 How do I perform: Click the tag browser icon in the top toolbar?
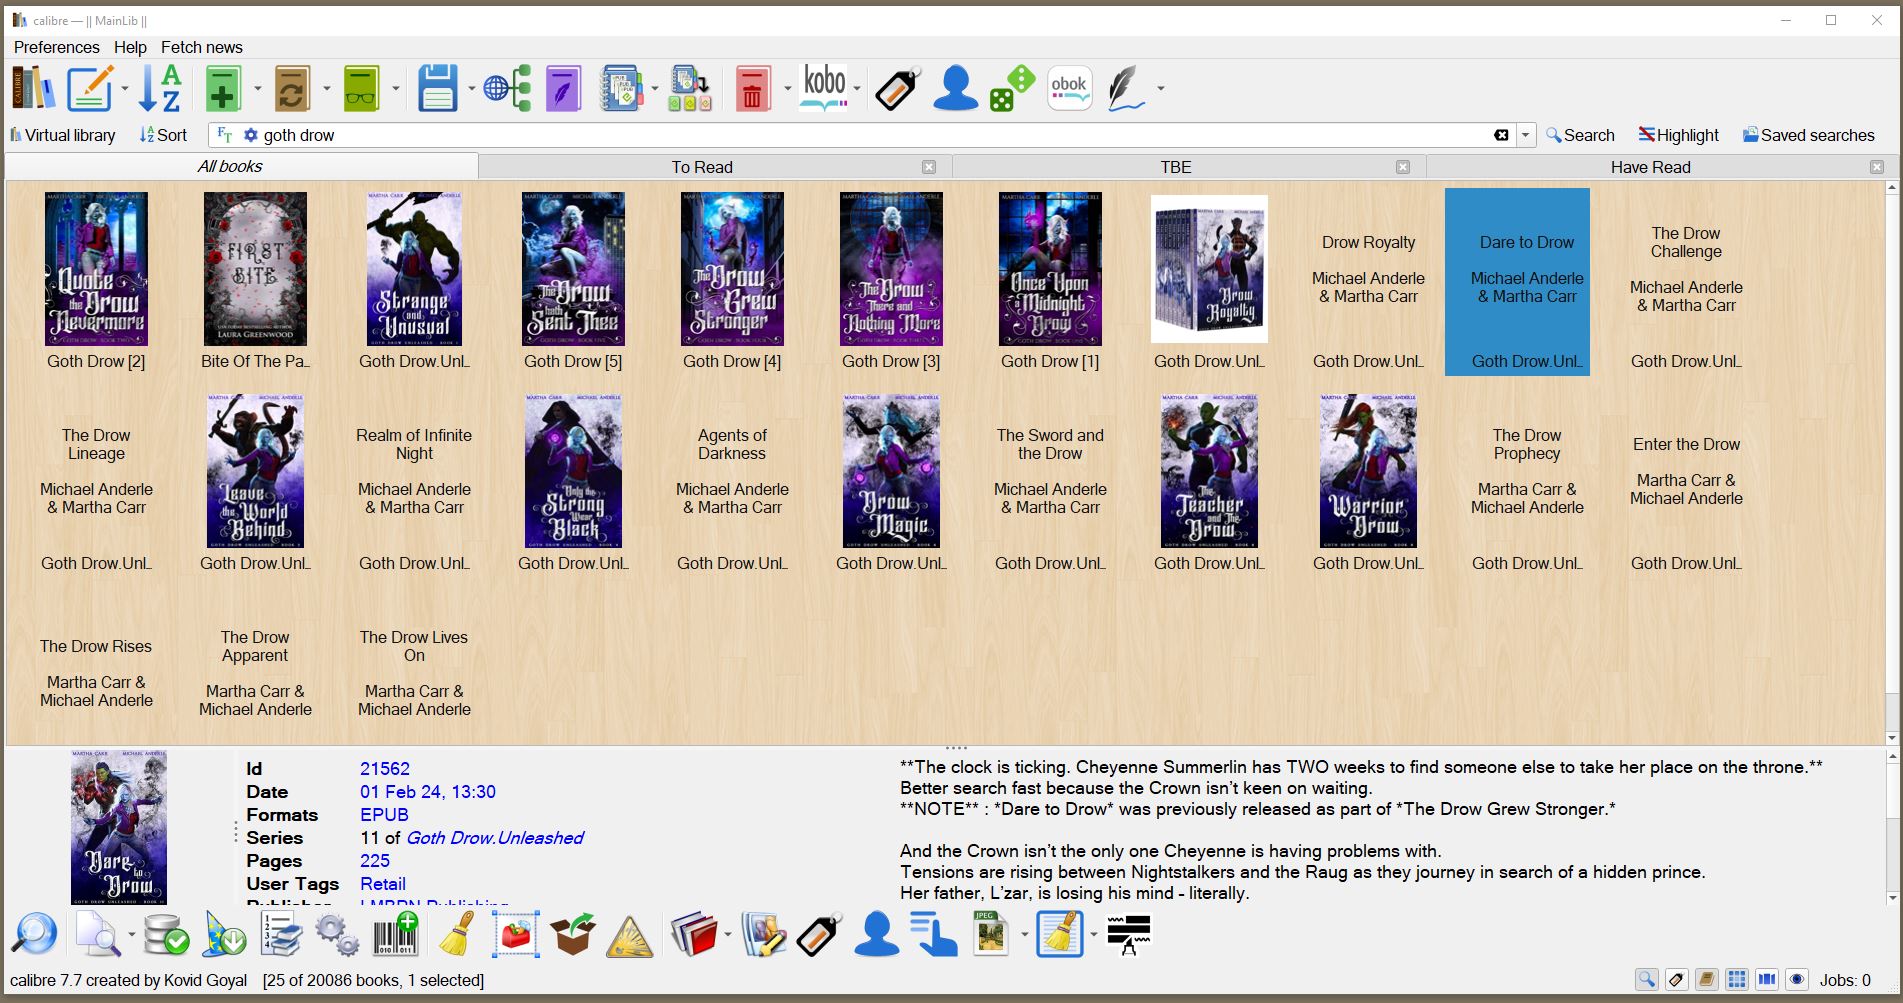tap(897, 88)
